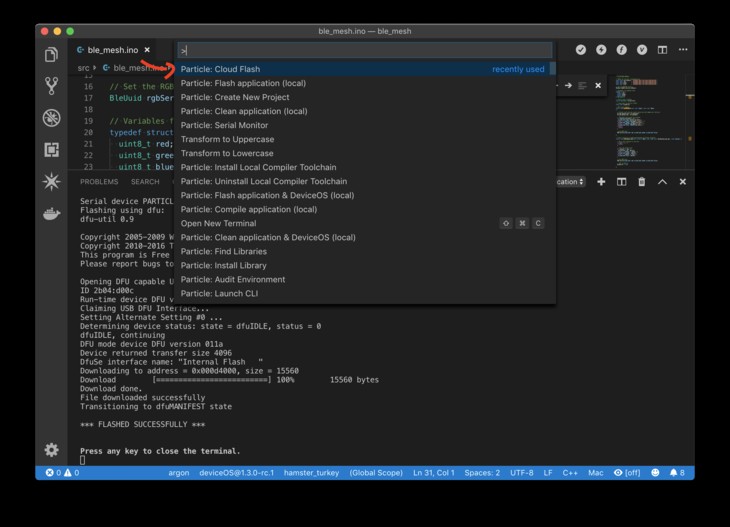The width and height of the screenshot is (730, 527).
Task: Kill terminal with the trash icon
Action: [642, 182]
